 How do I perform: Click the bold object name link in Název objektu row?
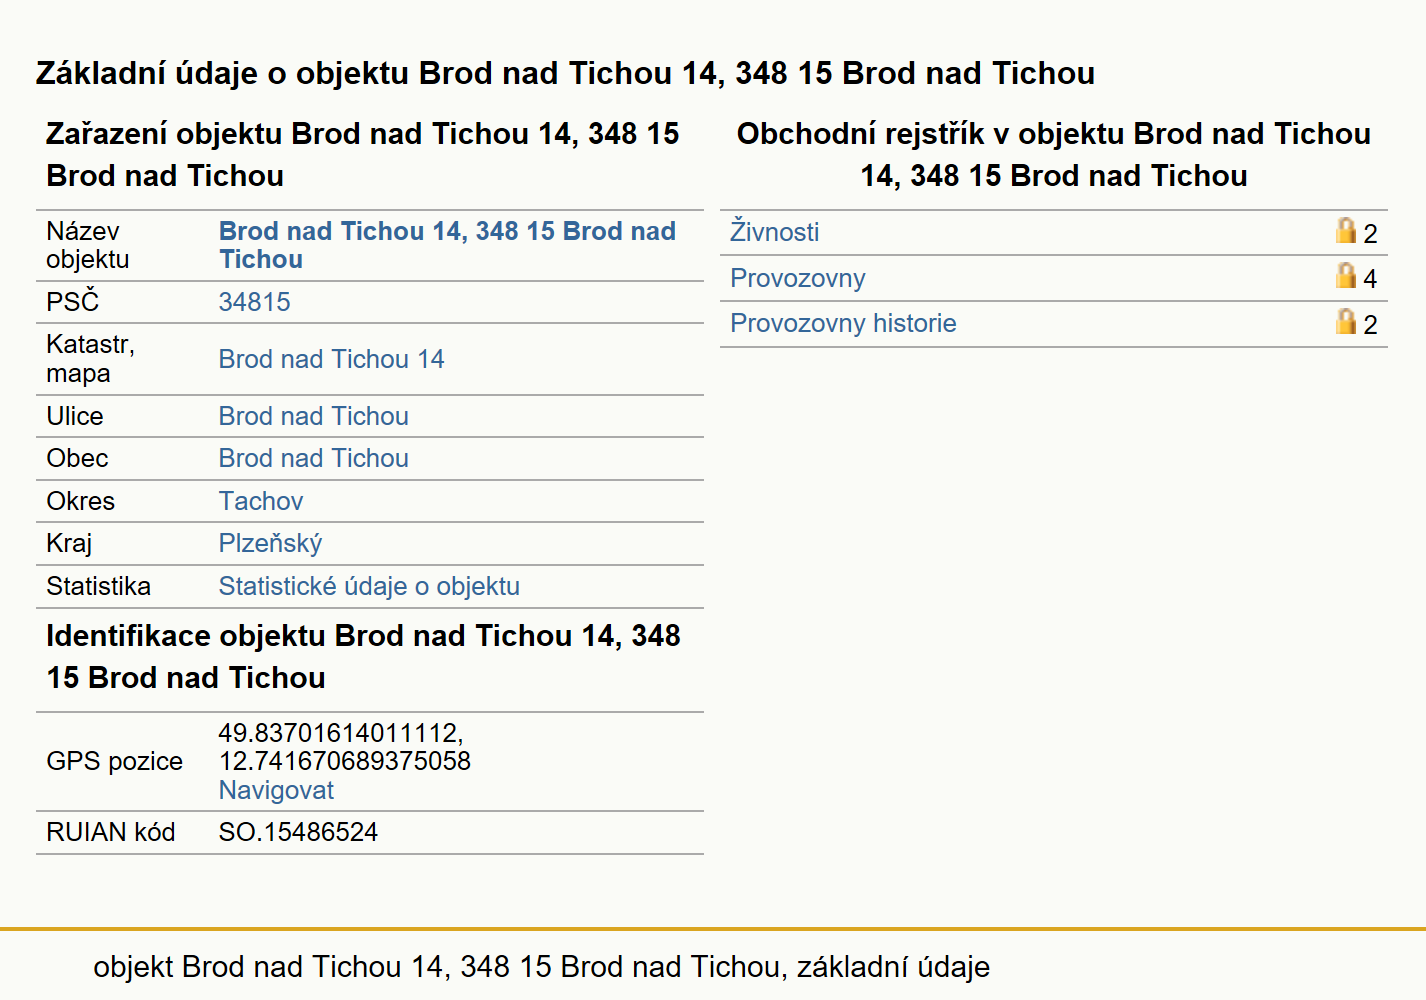pyautogui.click(x=447, y=245)
